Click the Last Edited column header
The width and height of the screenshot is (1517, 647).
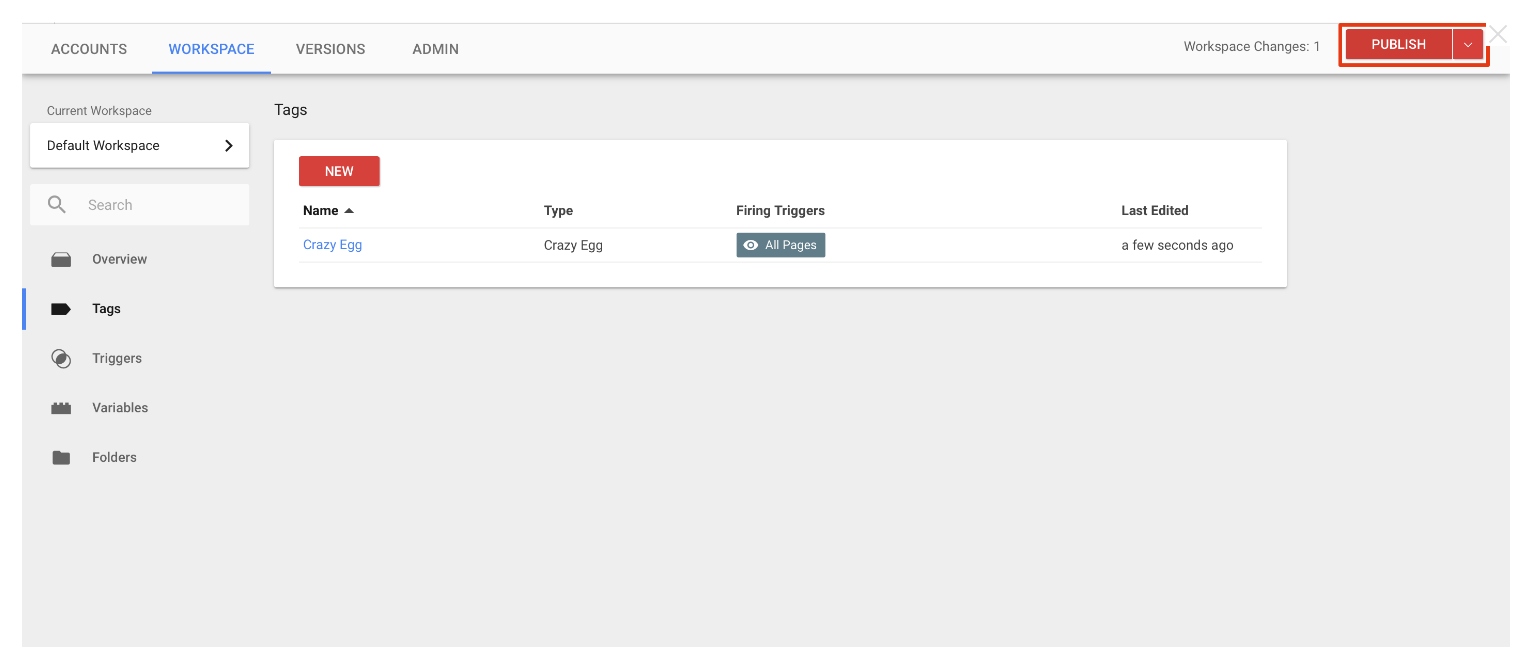(1155, 211)
